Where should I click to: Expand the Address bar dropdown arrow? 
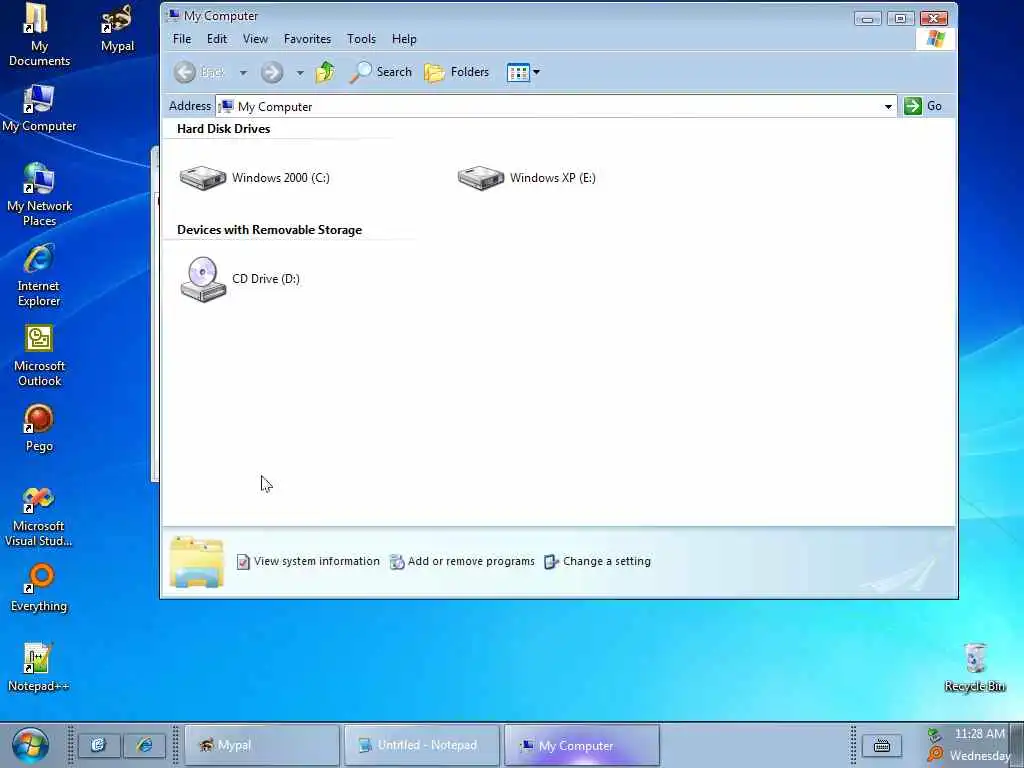click(888, 106)
